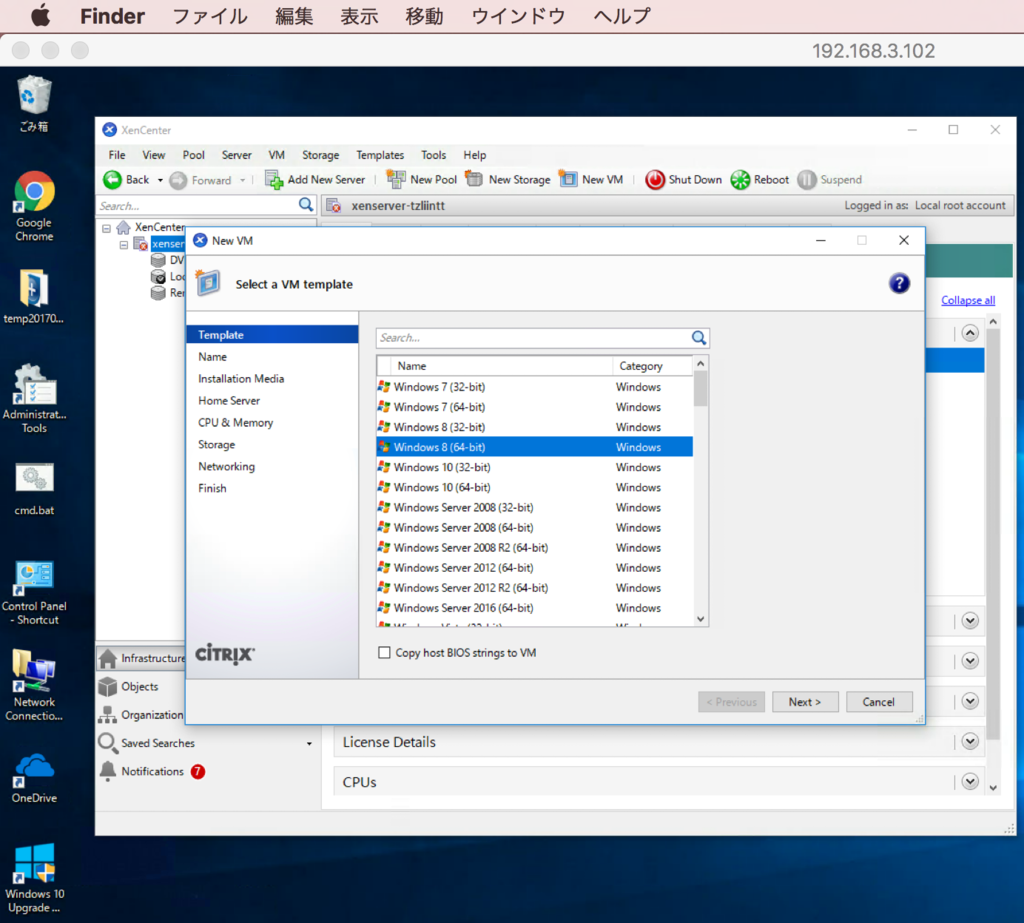Viewport: 1024px width, 923px height.
Task: Expand the CPUs section
Action: 970,781
